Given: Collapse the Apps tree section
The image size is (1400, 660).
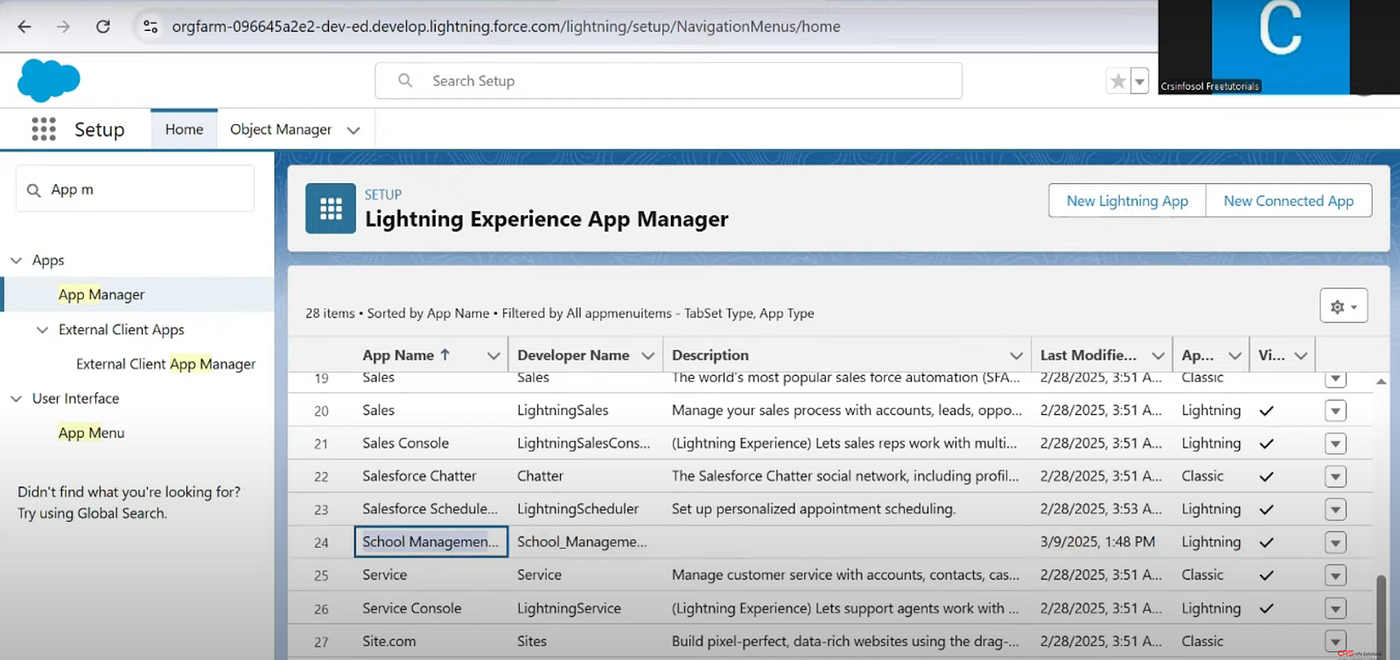Looking at the screenshot, I should click(x=16, y=260).
